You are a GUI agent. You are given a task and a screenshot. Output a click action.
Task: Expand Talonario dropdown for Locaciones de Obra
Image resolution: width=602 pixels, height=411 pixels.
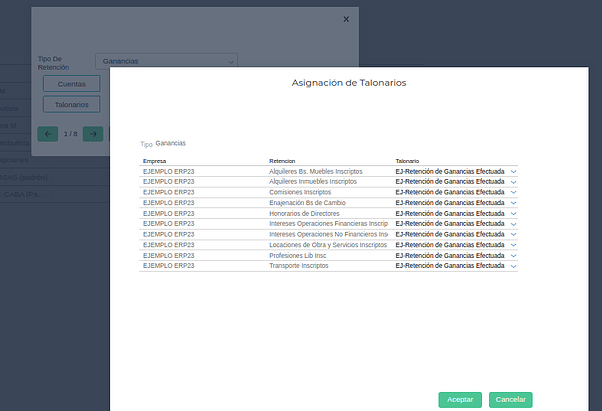(x=514, y=245)
